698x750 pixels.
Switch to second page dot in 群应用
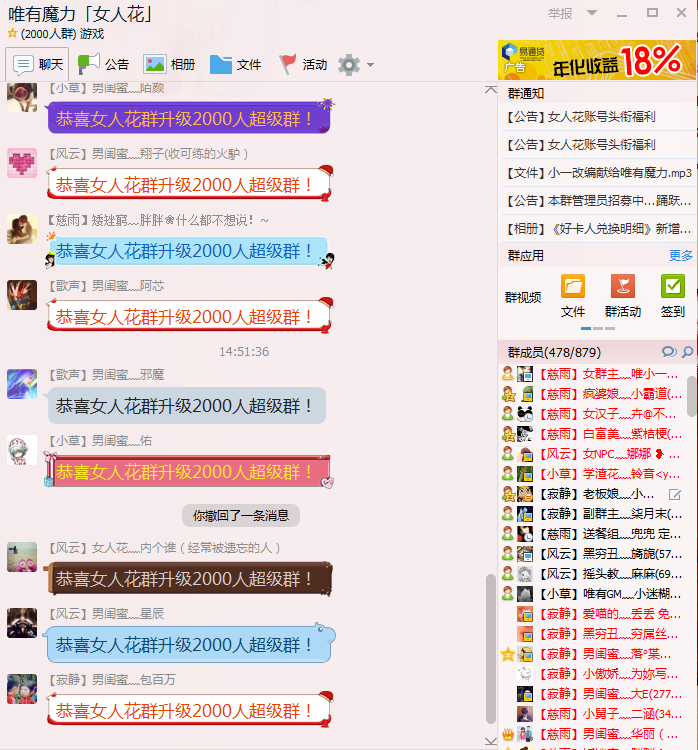(x=598, y=328)
